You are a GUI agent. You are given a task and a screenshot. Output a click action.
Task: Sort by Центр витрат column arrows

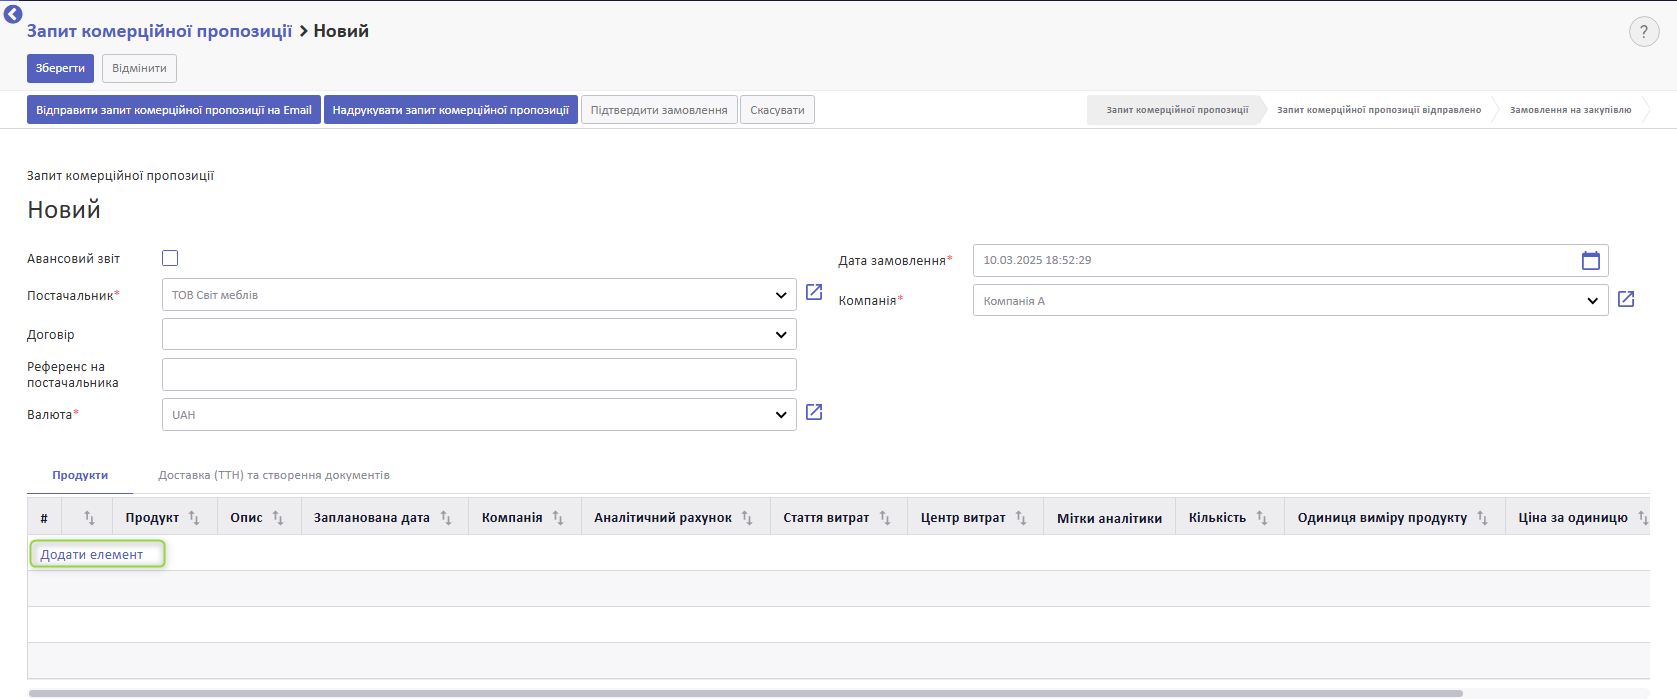[1021, 518]
